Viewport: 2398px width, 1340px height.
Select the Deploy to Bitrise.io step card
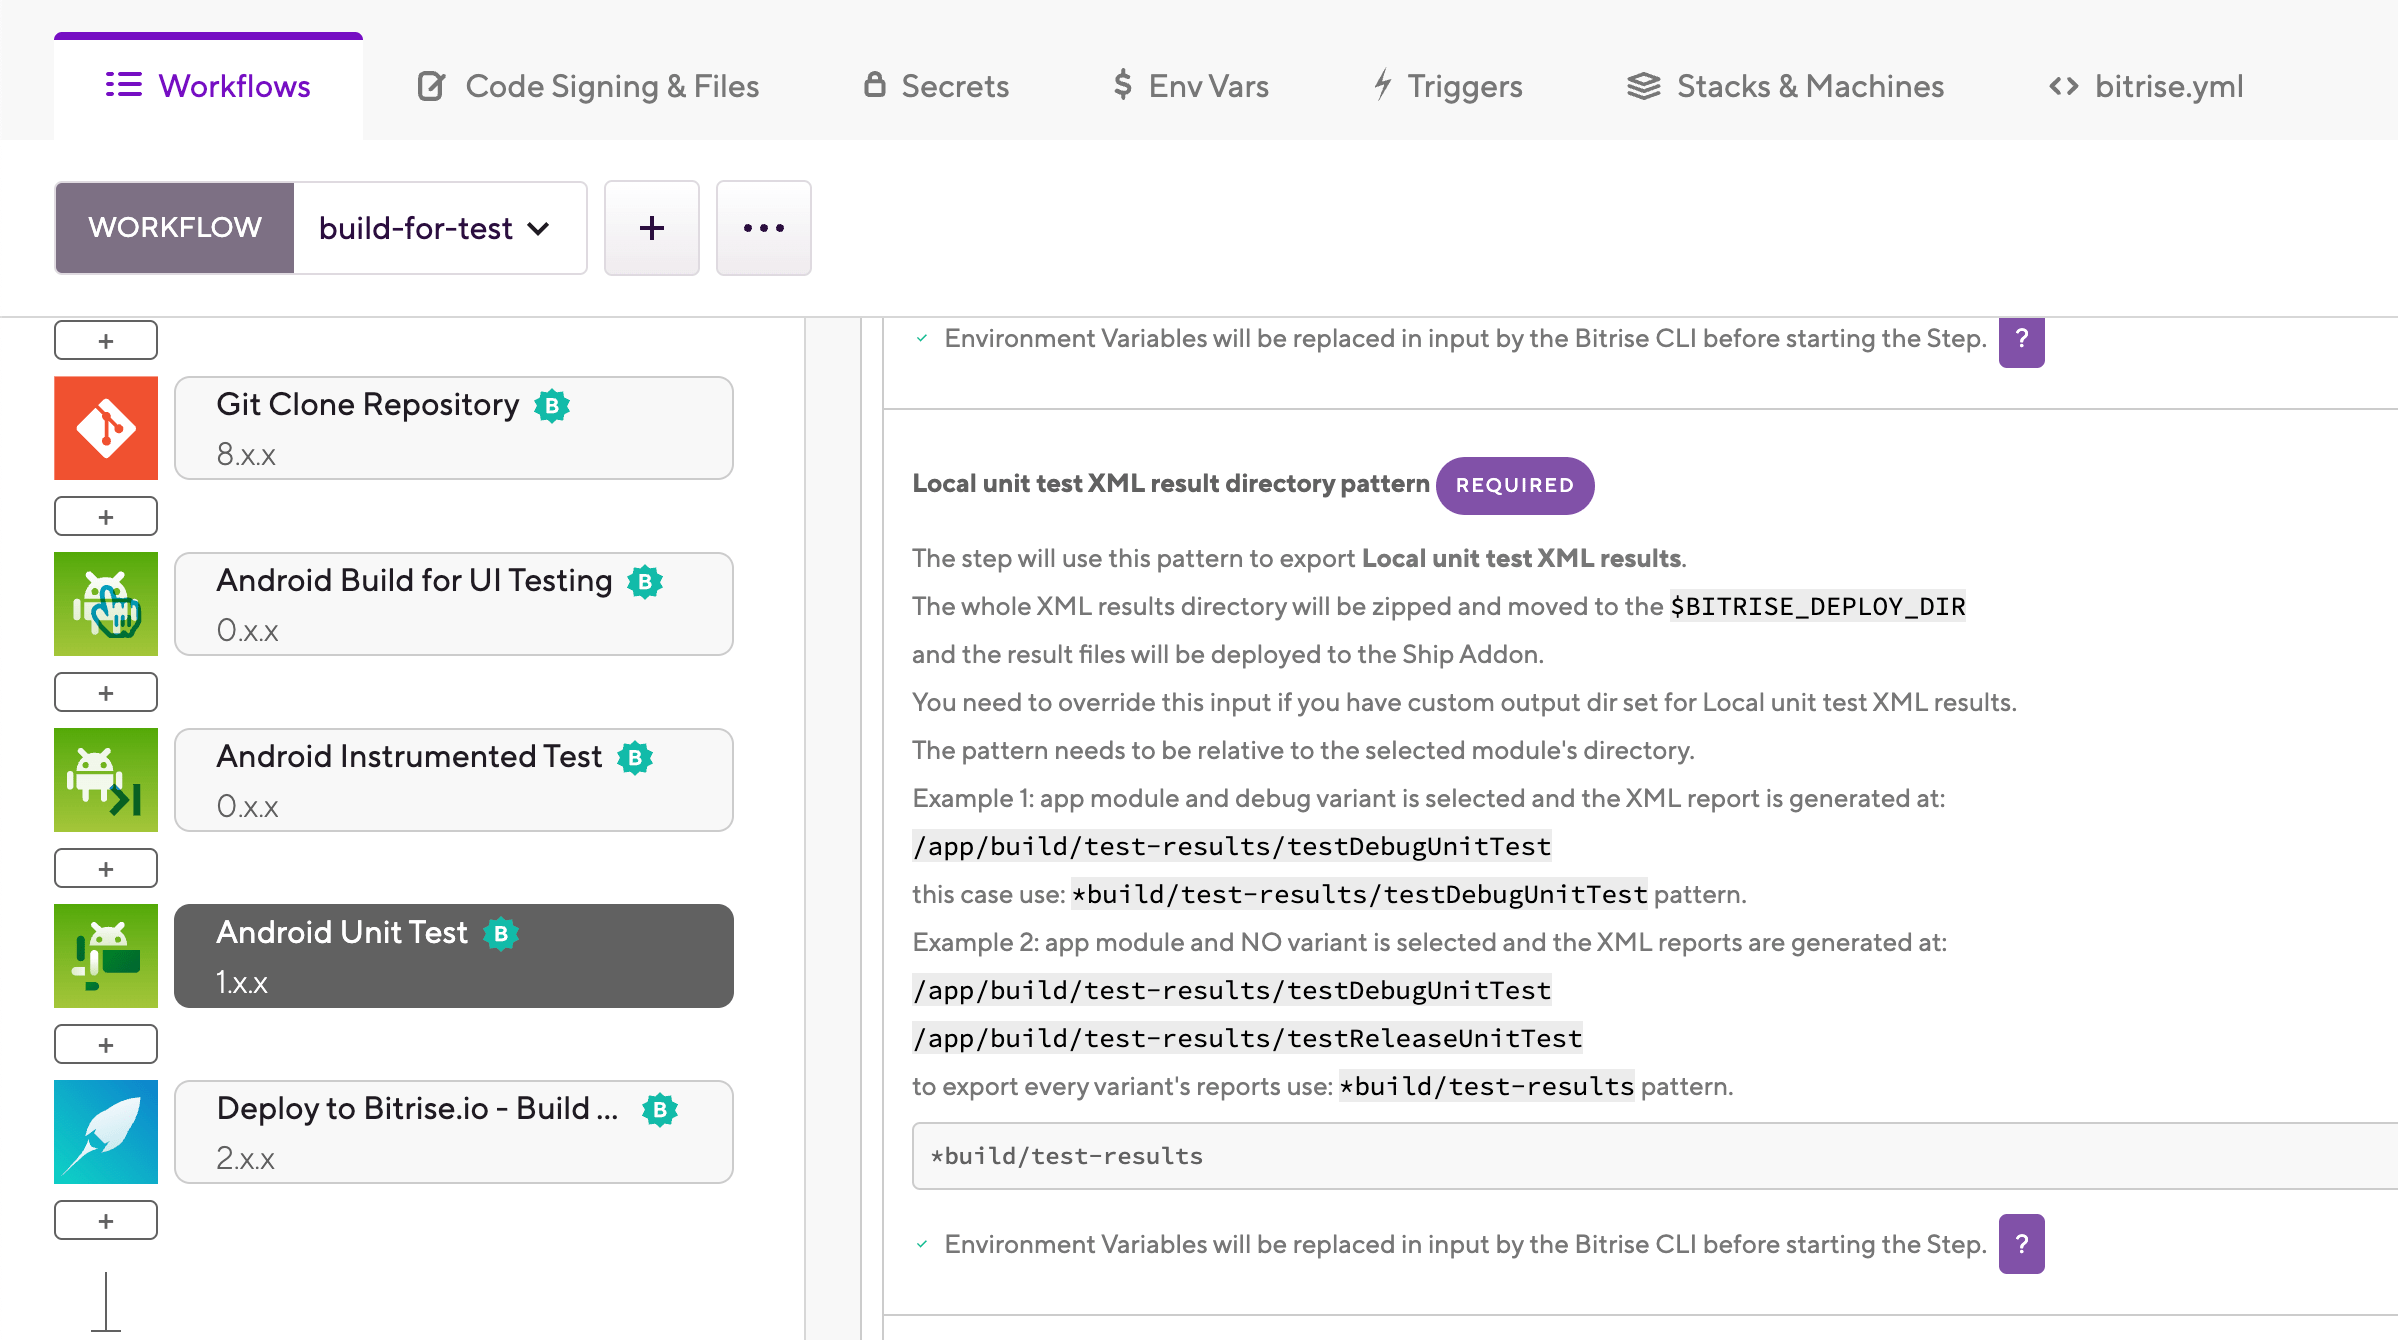(454, 1132)
